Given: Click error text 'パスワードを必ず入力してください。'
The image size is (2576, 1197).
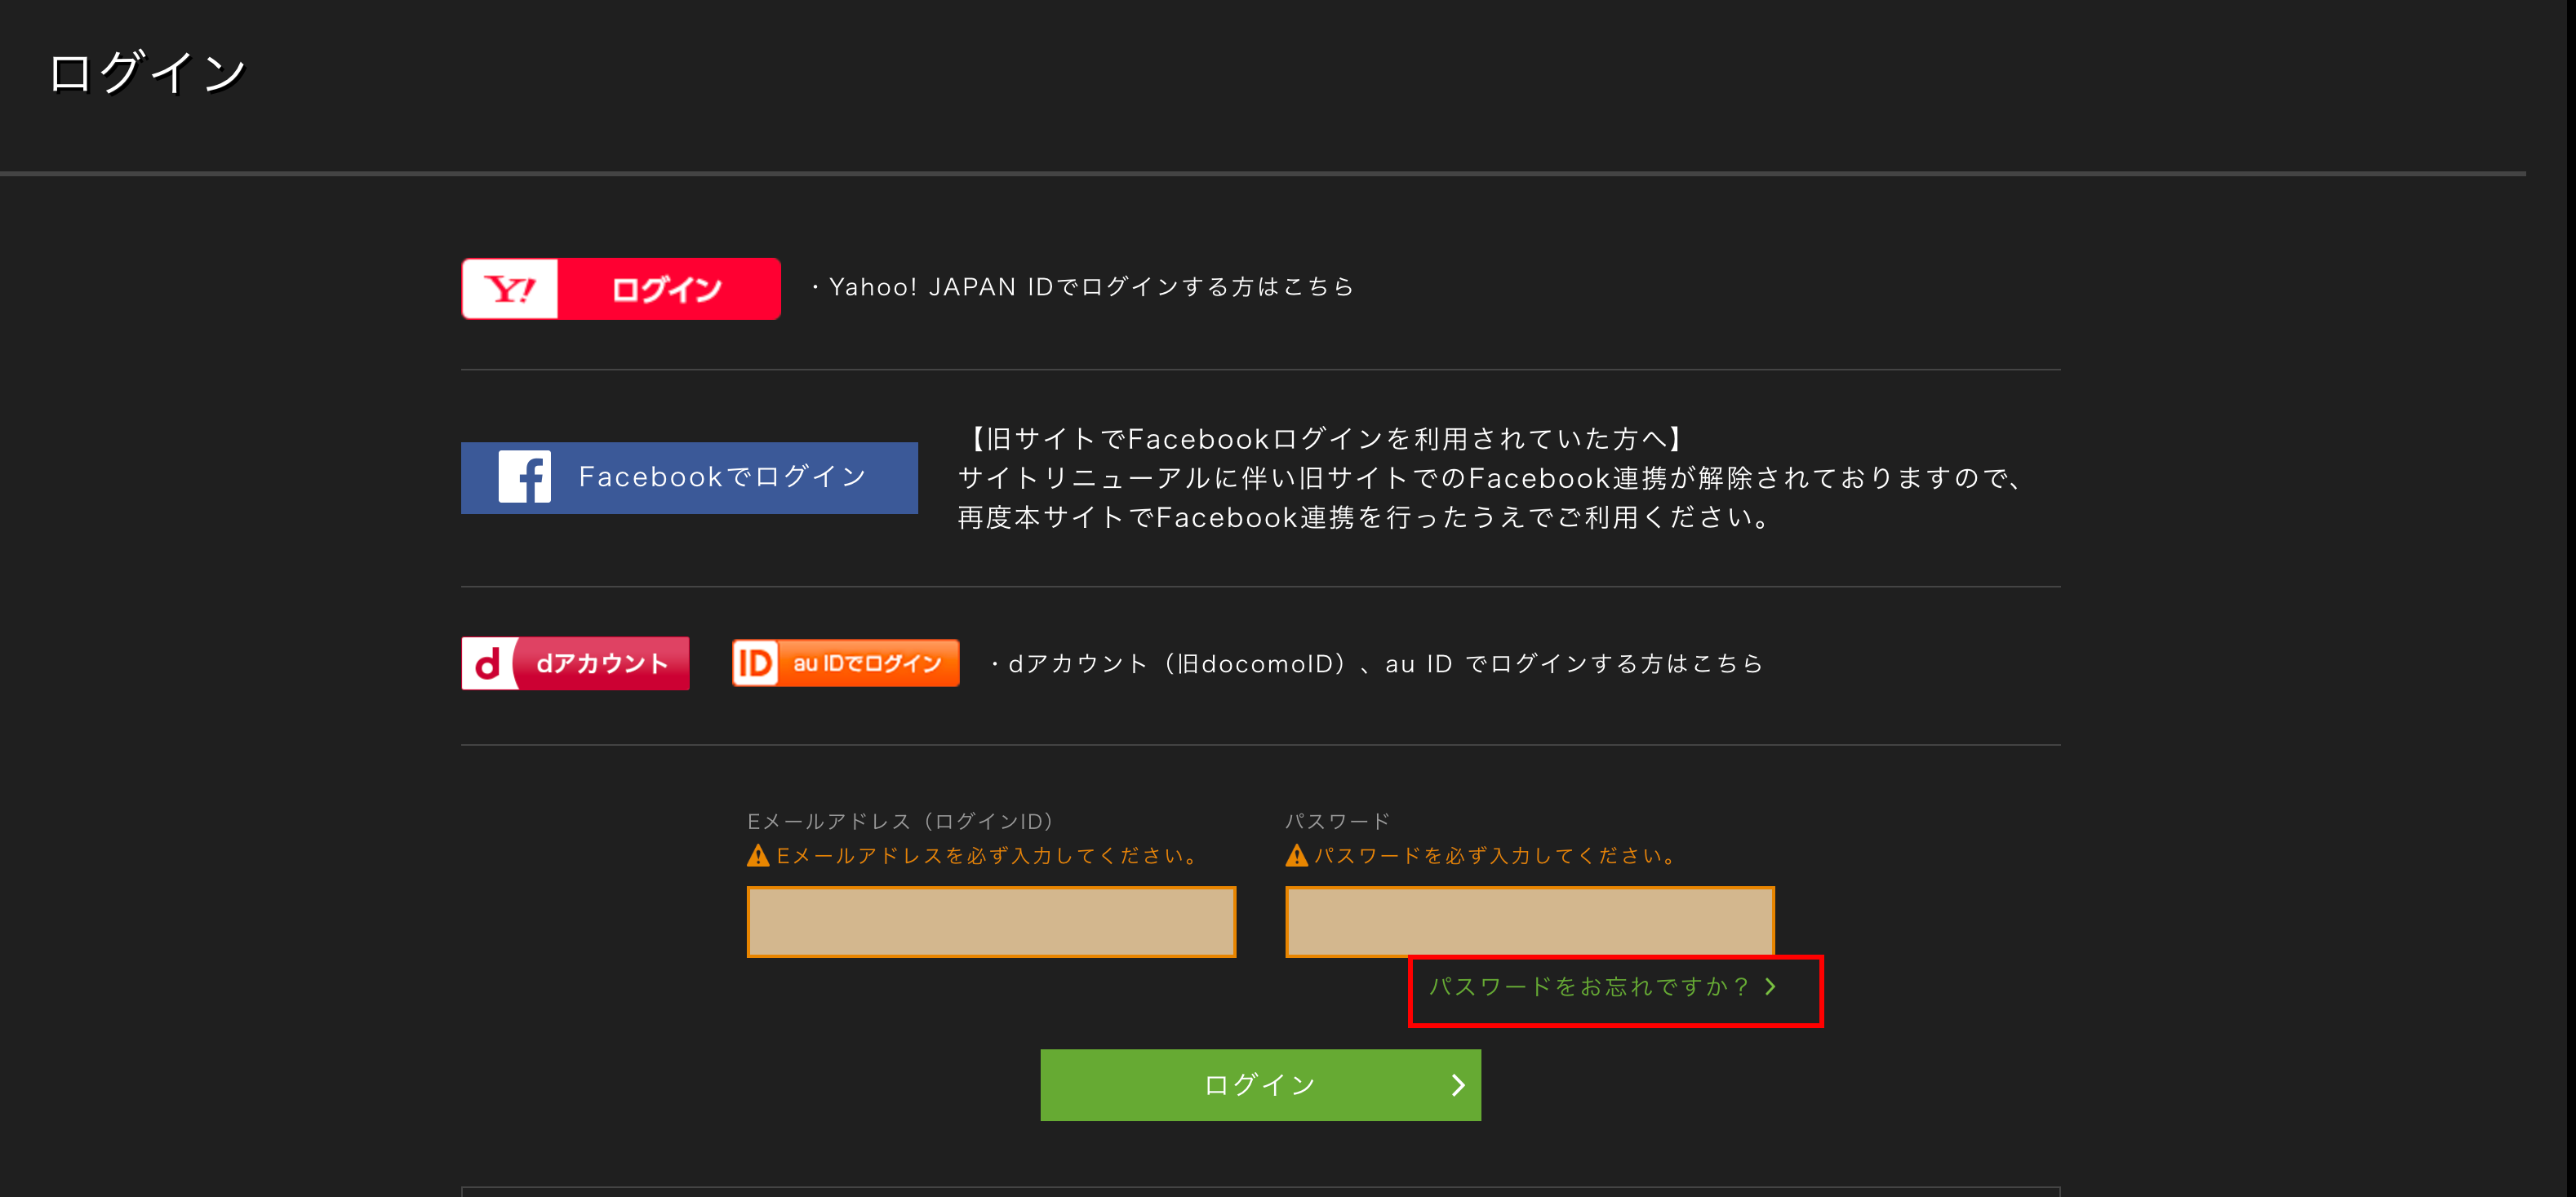Looking at the screenshot, I should click(1498, 856).
